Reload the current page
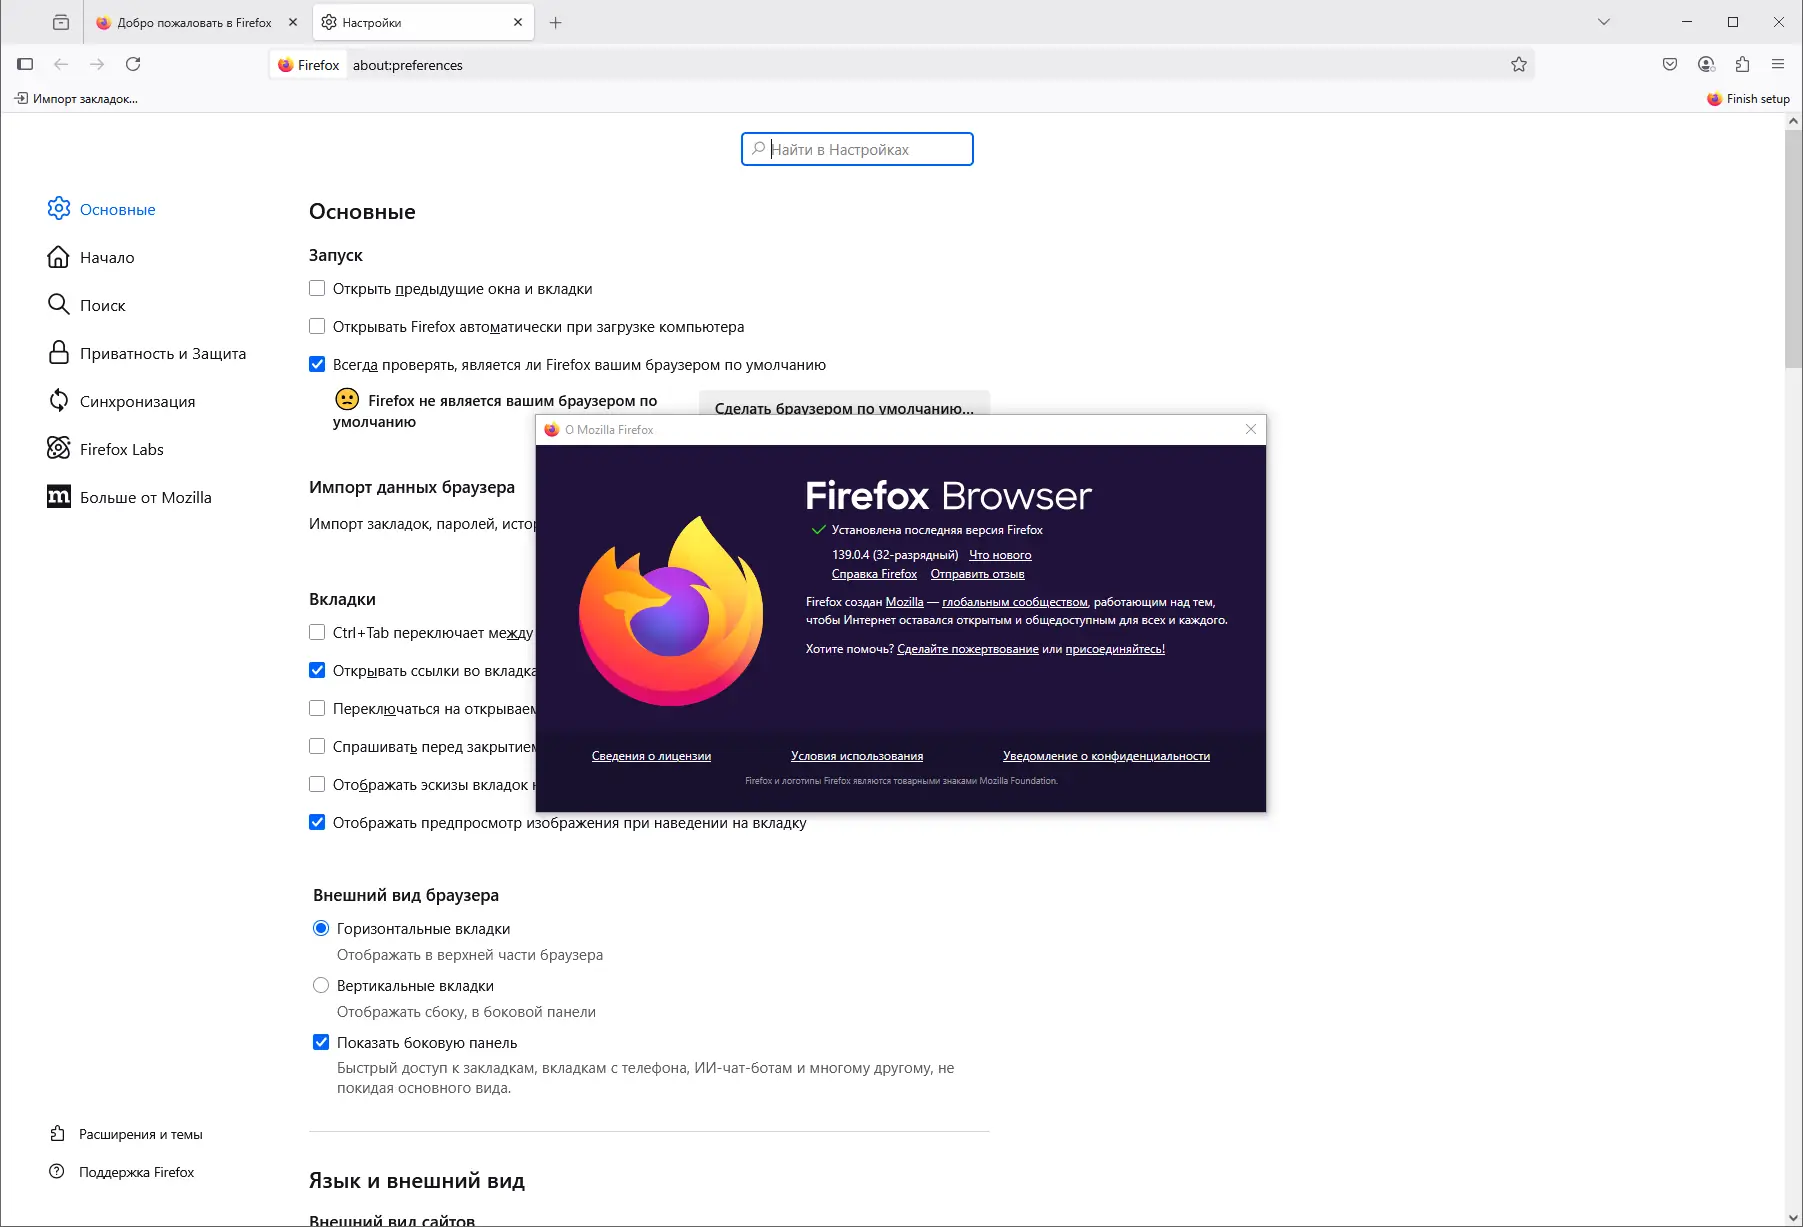This screenshot has height=1227, width=1803. (x=133, y=64)
